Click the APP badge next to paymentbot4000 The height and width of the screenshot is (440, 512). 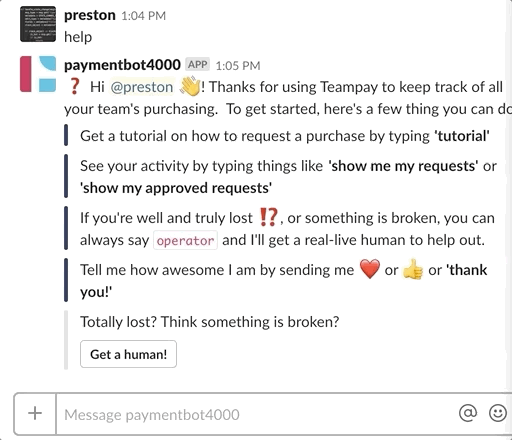click(198, 64)
